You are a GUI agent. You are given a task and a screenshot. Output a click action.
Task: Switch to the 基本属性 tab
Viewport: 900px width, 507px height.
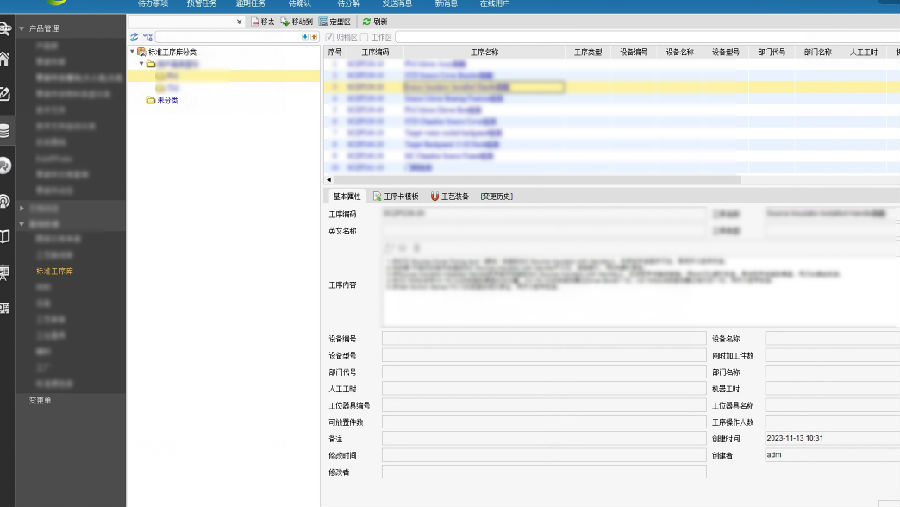click(347, 196)
